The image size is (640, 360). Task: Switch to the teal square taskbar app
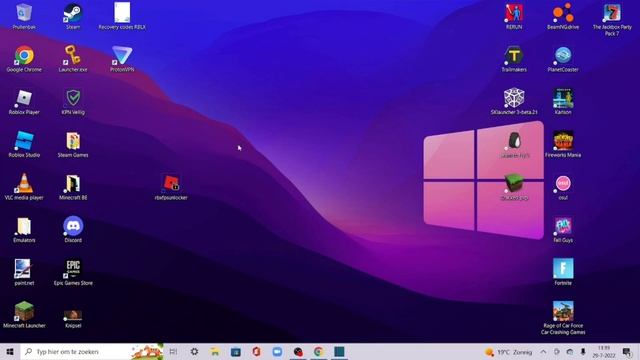pyautogui.click(x=339, y=351)
